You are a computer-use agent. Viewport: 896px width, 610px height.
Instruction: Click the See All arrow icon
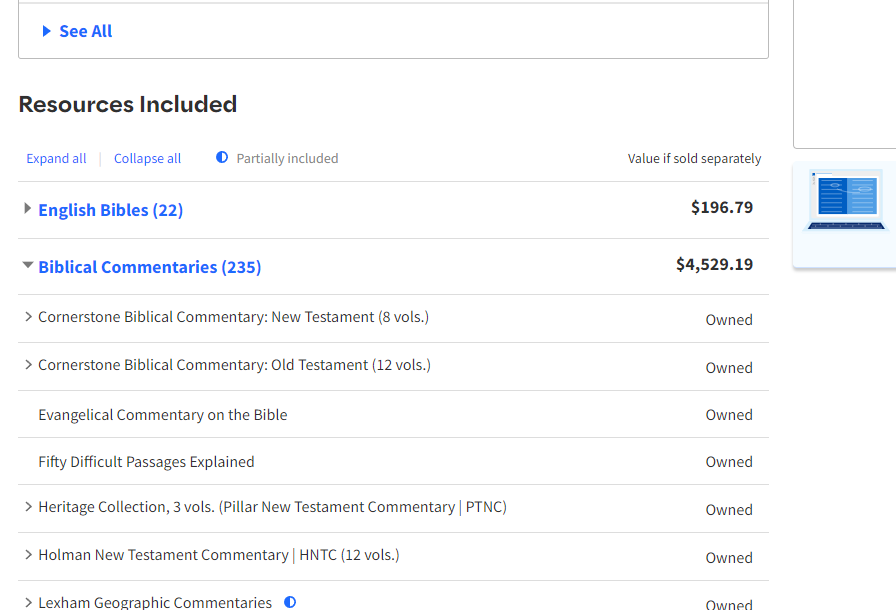[47, 31]
